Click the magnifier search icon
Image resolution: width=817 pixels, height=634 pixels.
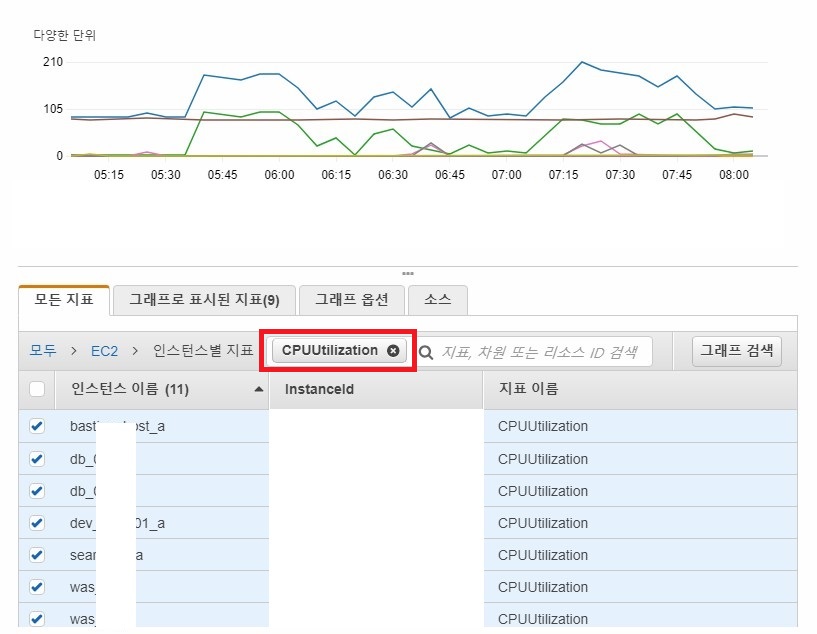pyautogui.click(x=426, y=352)
